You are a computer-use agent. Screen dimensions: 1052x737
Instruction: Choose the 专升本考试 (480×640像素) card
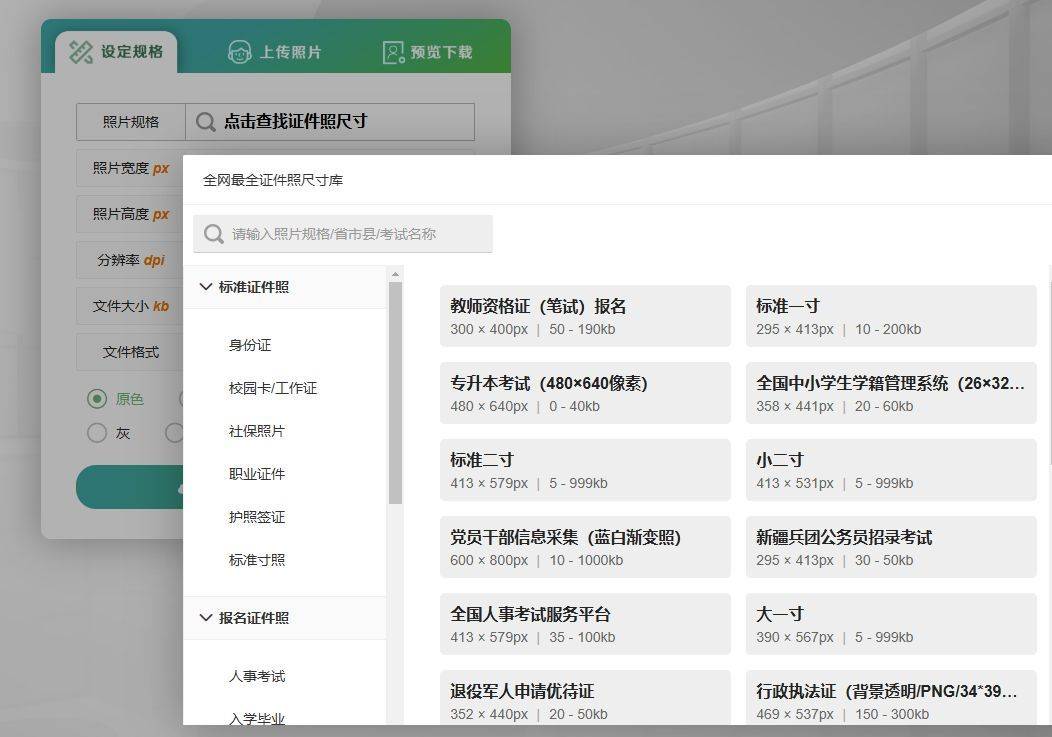pos(585,393)
